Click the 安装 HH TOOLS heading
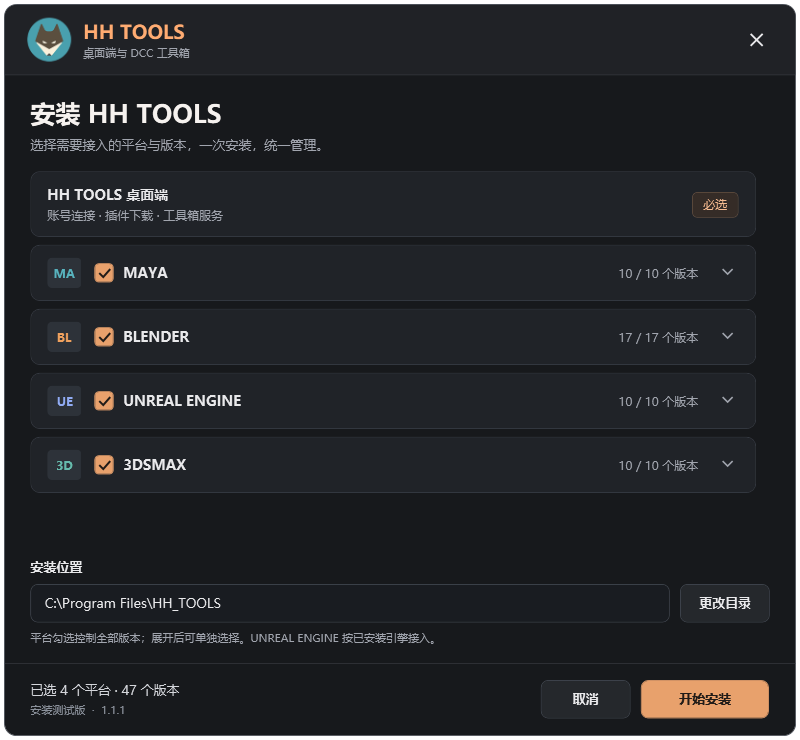 126,114
